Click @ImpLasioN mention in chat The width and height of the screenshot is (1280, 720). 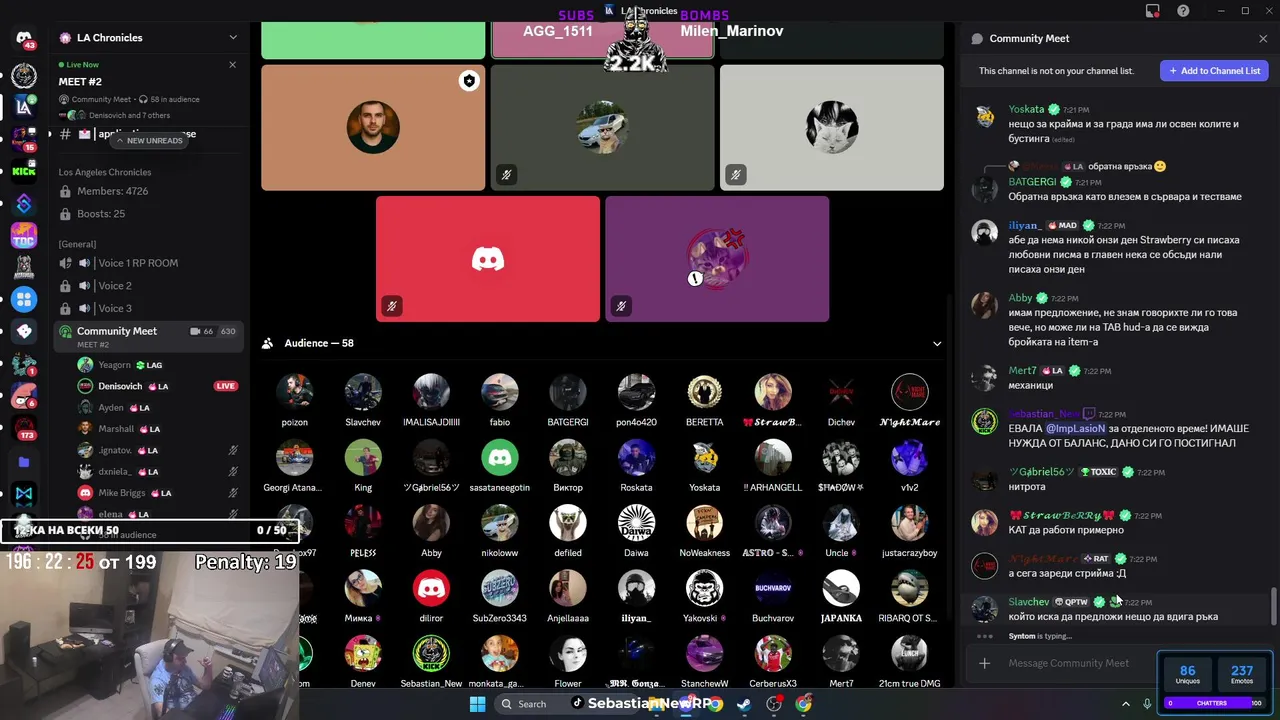point(1075,428)
